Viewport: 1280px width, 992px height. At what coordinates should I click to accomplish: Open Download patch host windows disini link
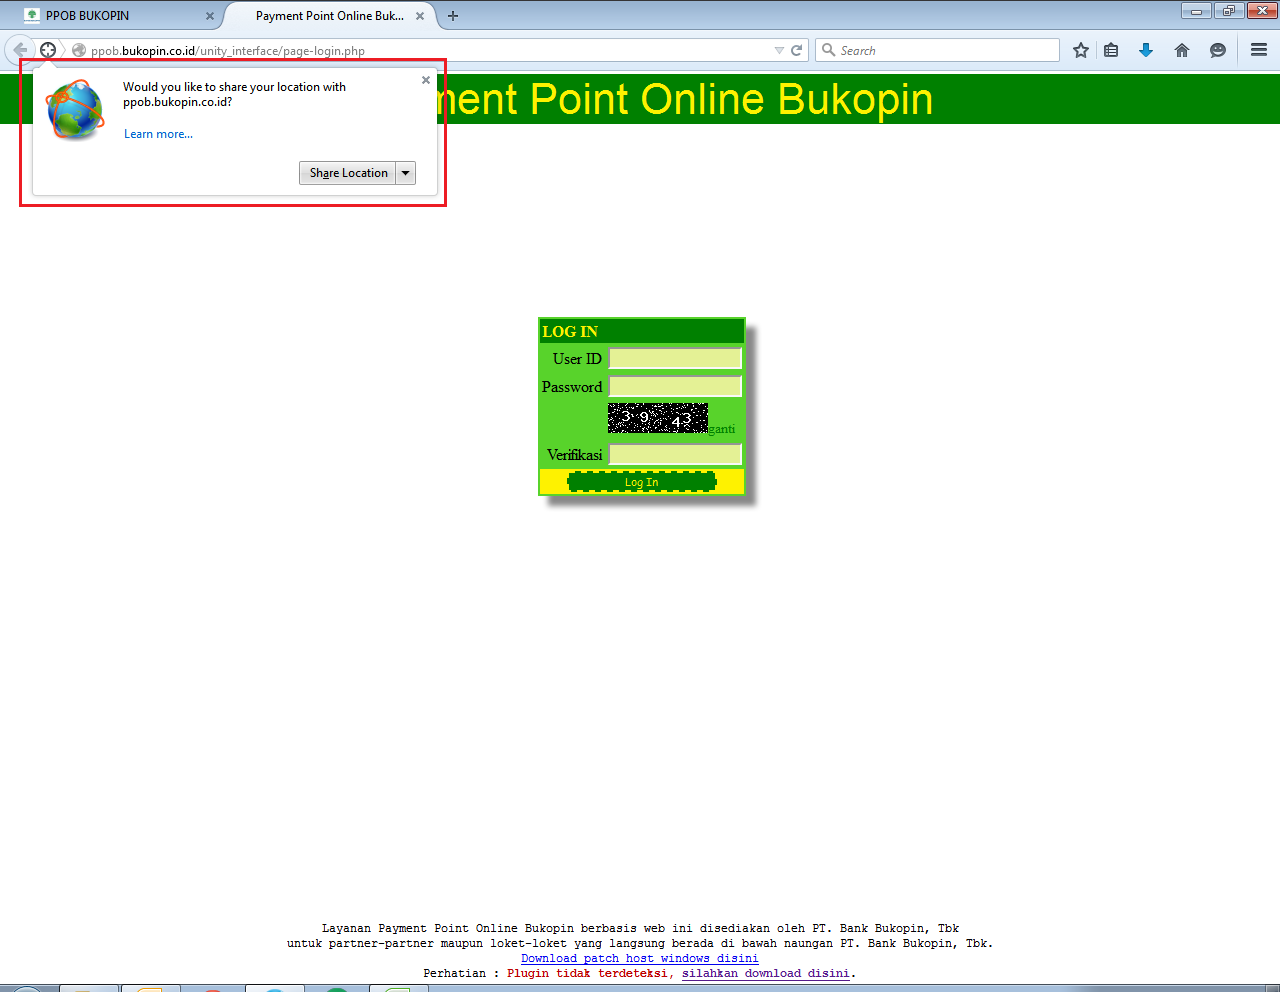(x=640, y=958)
